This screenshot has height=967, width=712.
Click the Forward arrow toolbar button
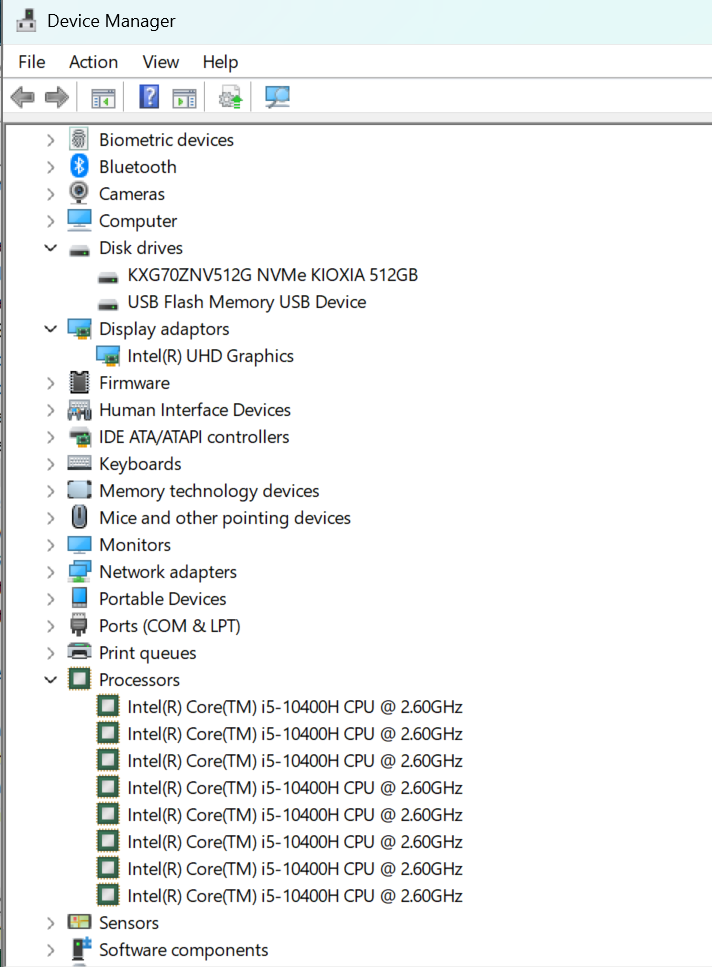tap(57, 97)
